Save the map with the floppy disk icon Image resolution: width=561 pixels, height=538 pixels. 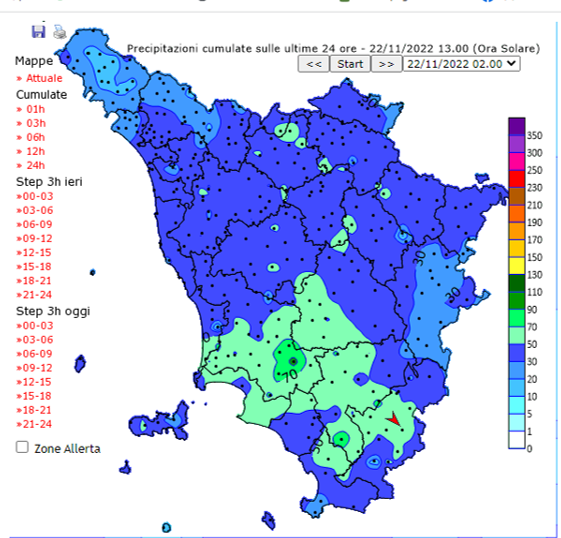[x=39, y=32]
